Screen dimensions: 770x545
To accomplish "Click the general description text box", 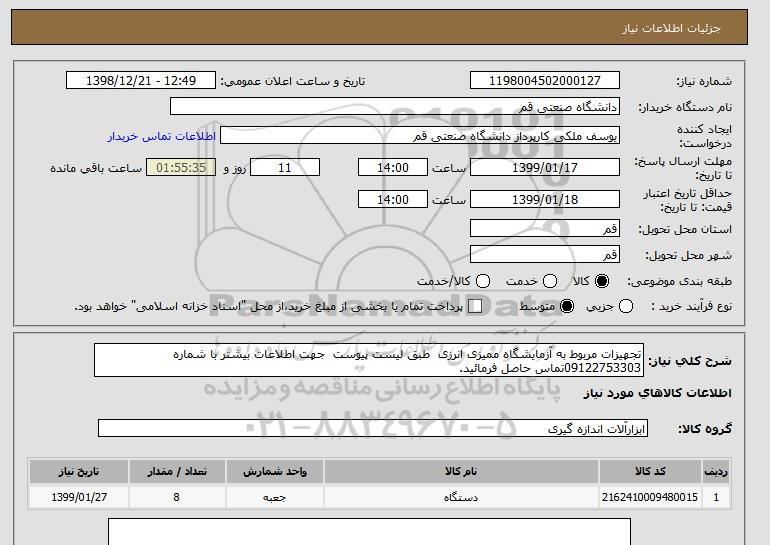I will 369,360.
